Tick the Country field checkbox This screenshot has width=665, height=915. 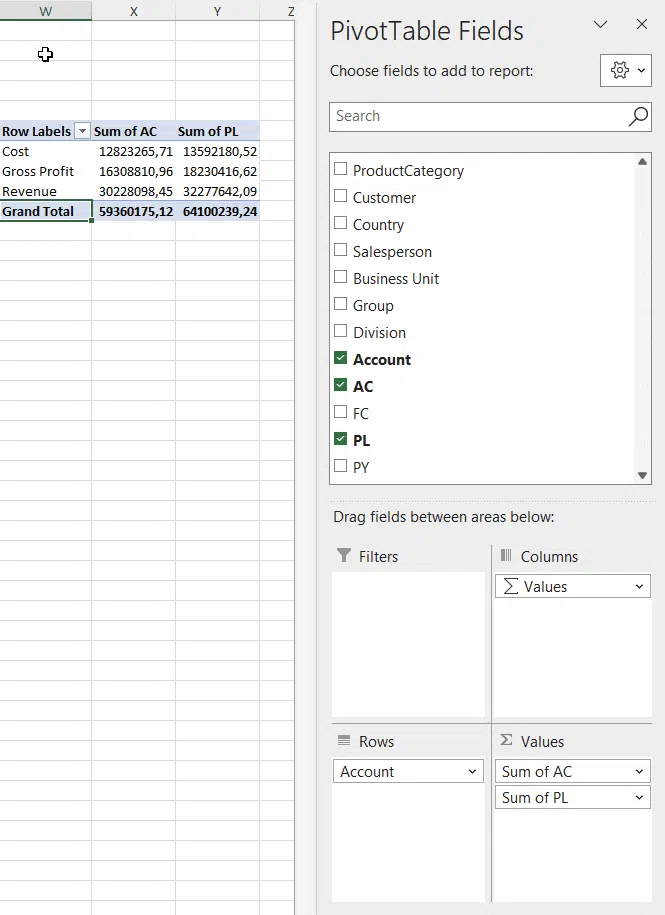(341, 224)
